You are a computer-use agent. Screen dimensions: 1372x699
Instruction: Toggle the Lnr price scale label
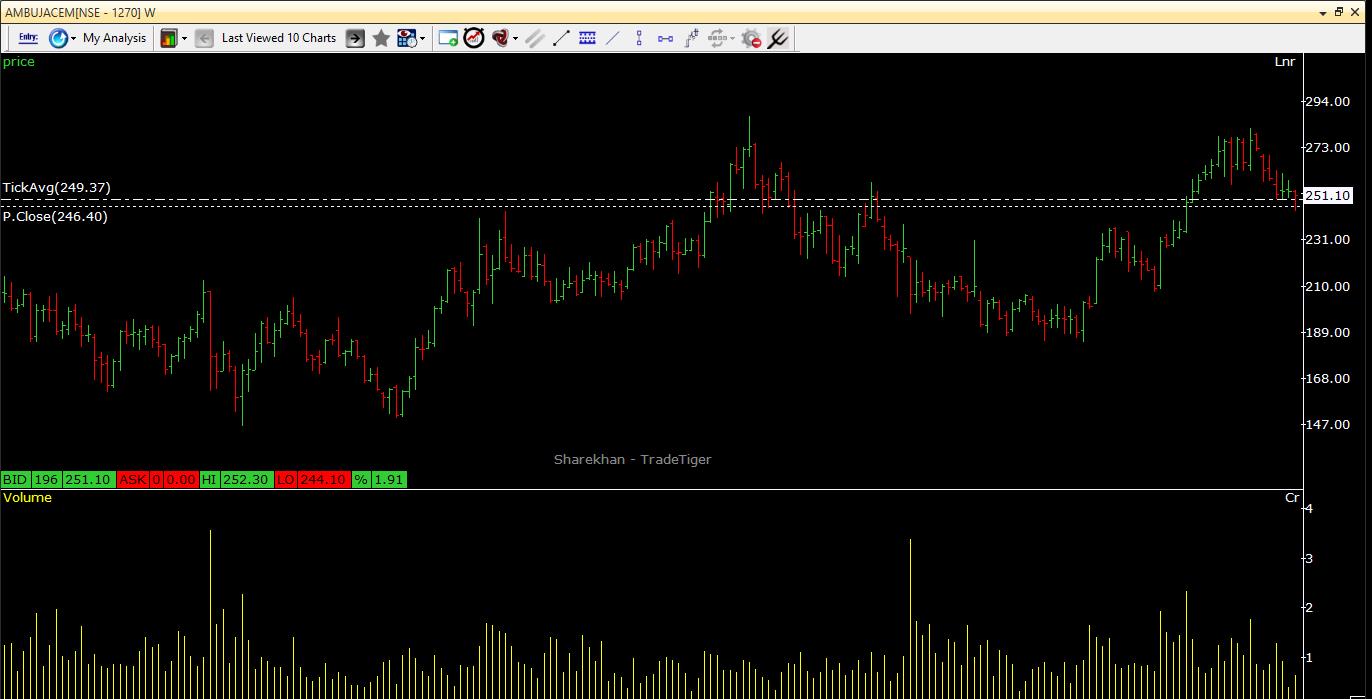coord(1285,62)
